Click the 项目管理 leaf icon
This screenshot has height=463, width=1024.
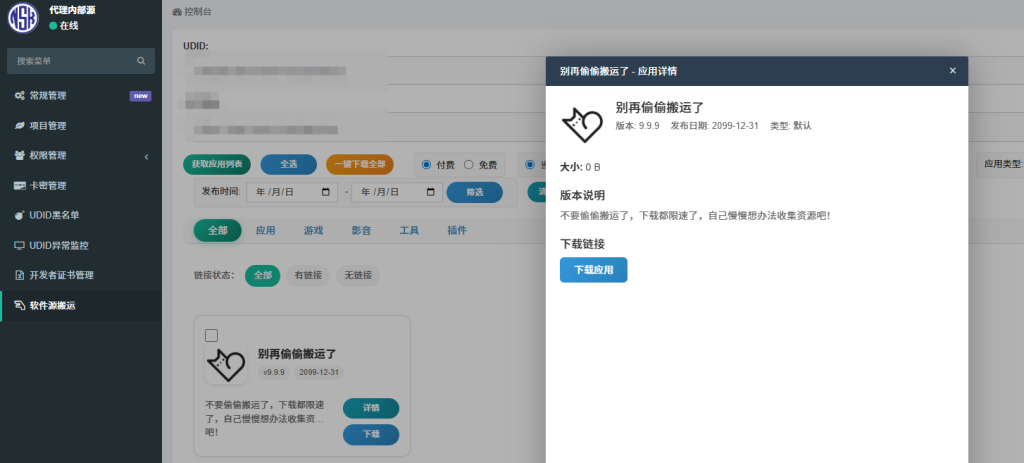pyautogui.click(x=20, y=126)
